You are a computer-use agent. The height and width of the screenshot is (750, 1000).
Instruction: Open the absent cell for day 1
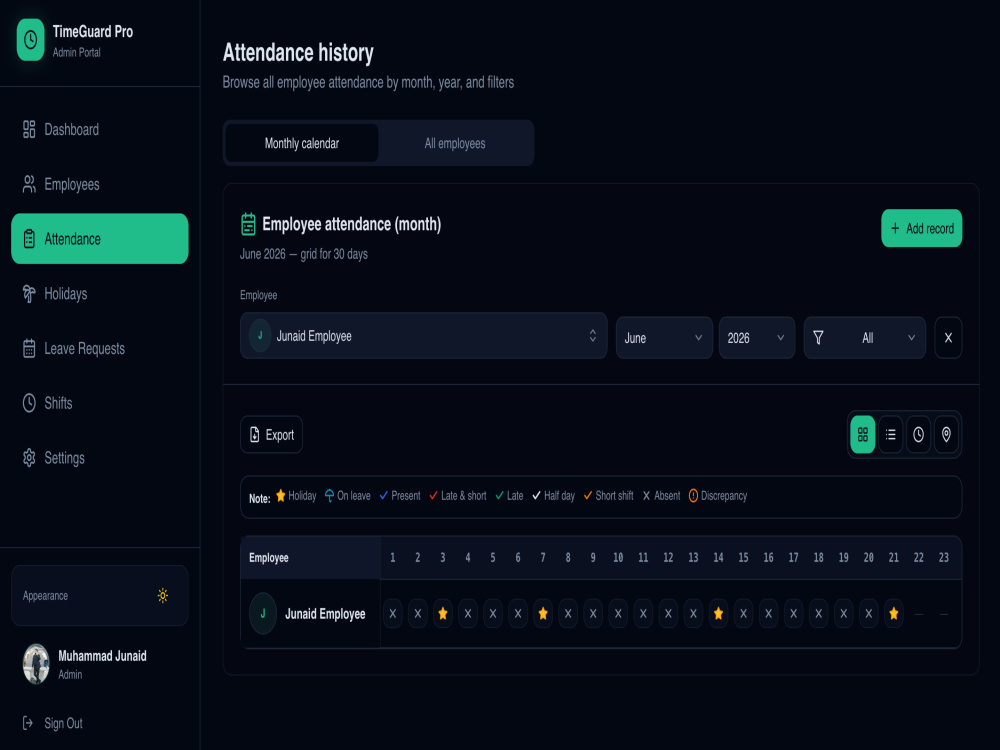[393, 614]
